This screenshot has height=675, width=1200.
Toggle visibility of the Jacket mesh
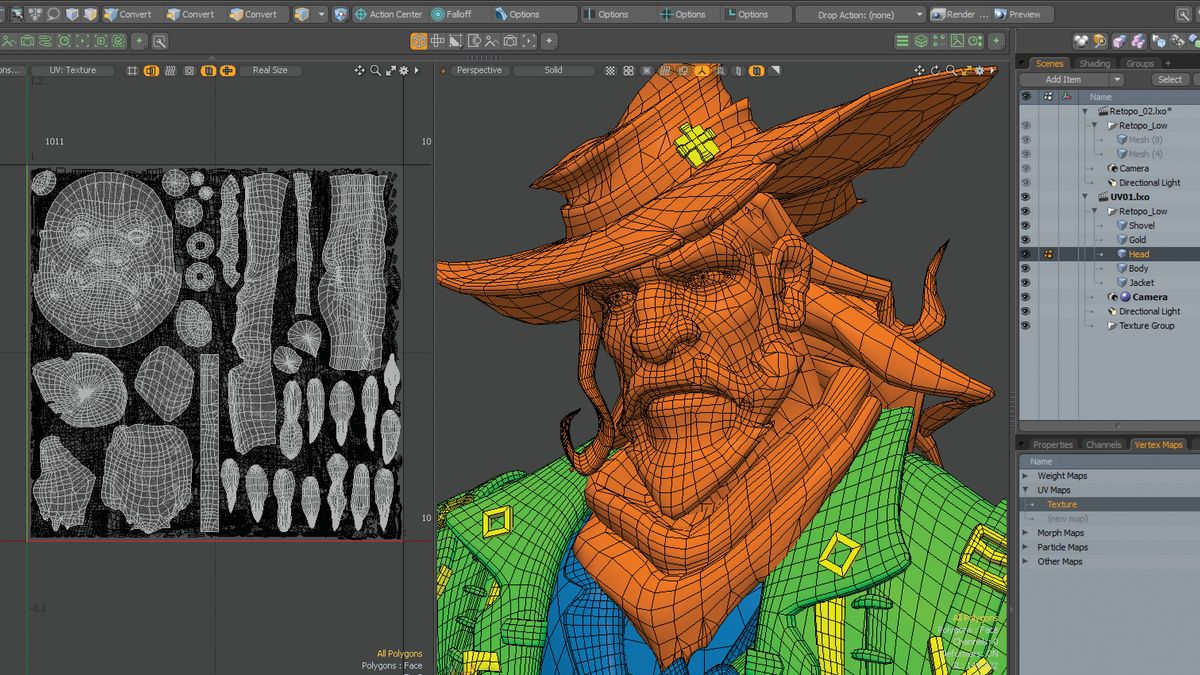pos(1024,282)
